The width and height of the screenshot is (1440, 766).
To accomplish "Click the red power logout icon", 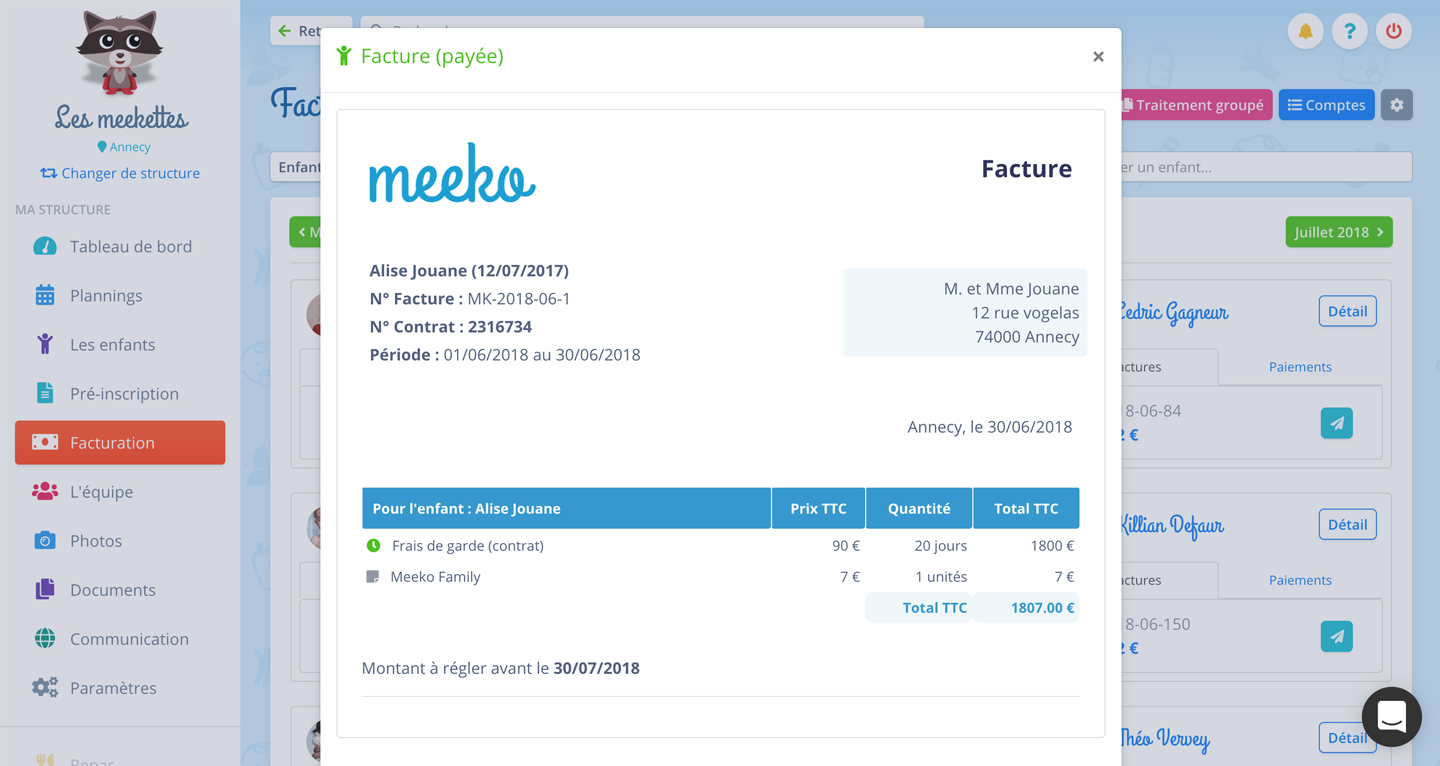I will coord(1393,32).
